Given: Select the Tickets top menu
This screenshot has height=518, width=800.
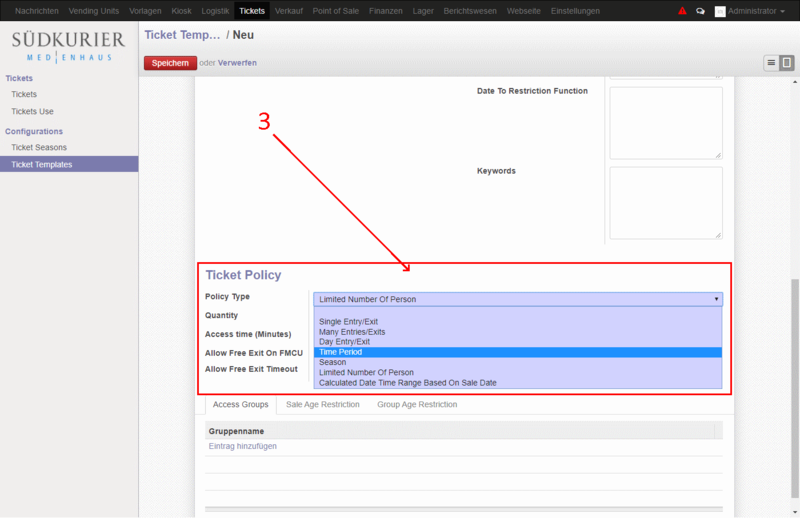Looking at the screenshot, I should tap(252, 11).
